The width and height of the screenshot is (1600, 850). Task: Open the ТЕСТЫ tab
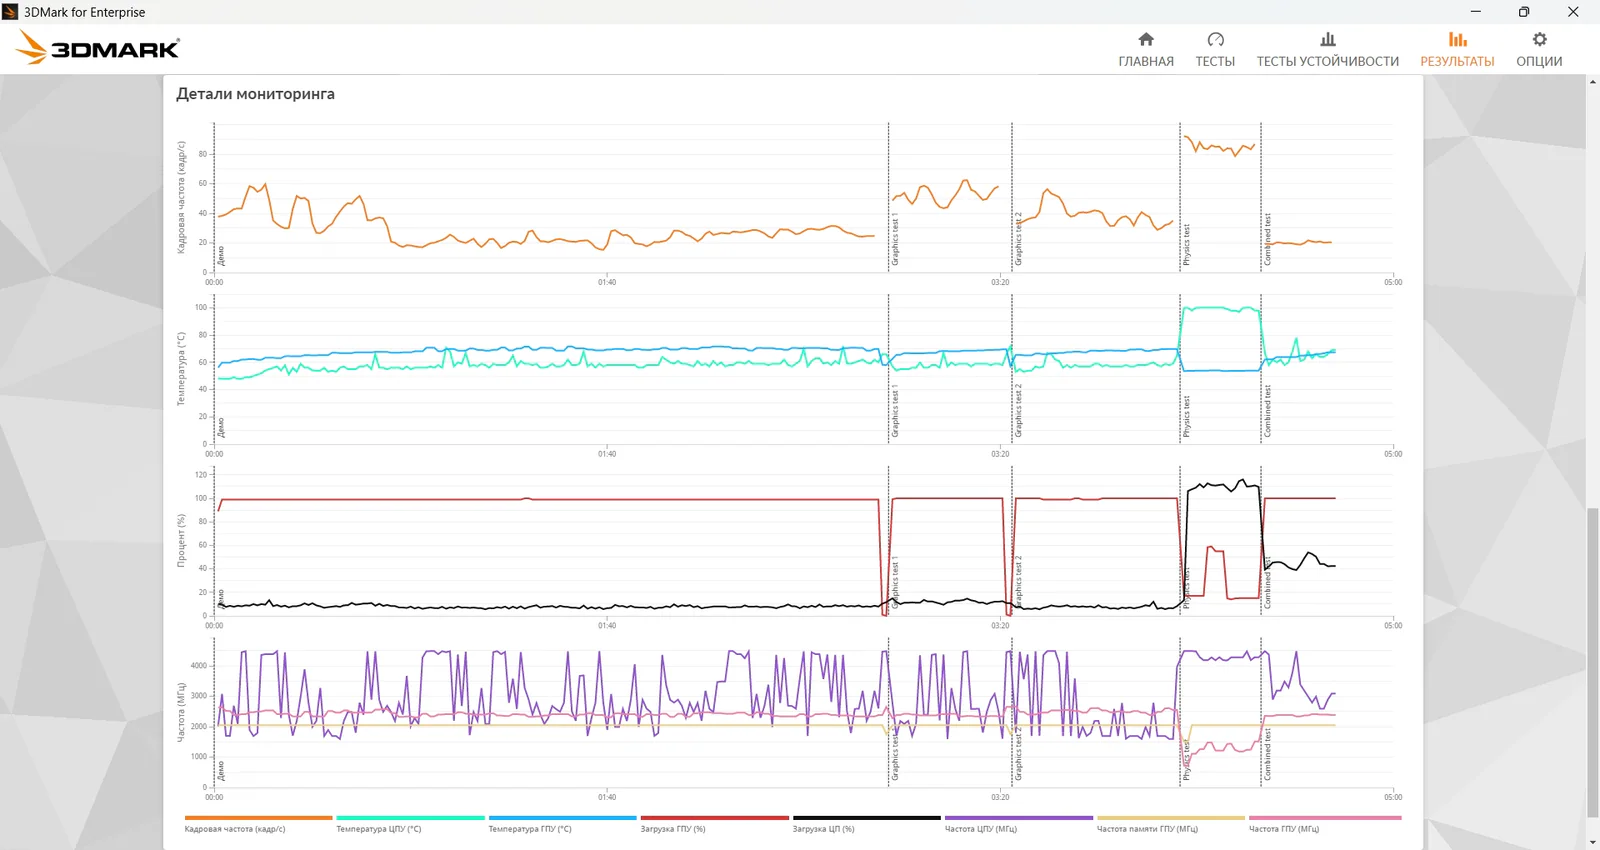pos(1215,49)
